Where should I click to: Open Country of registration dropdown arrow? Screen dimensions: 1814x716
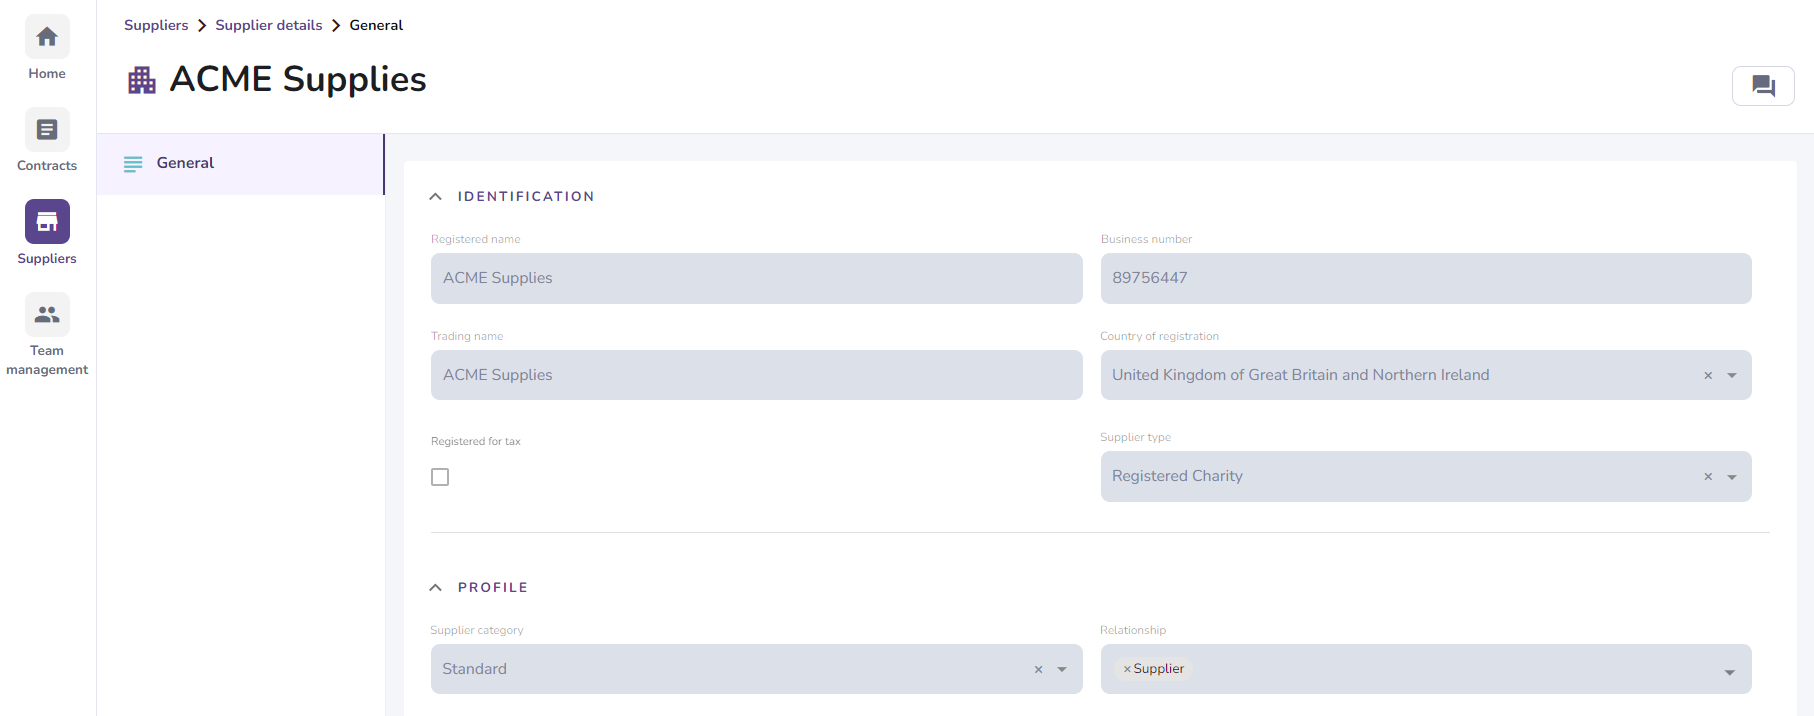pyautogui.click(x=1732, y=376)
